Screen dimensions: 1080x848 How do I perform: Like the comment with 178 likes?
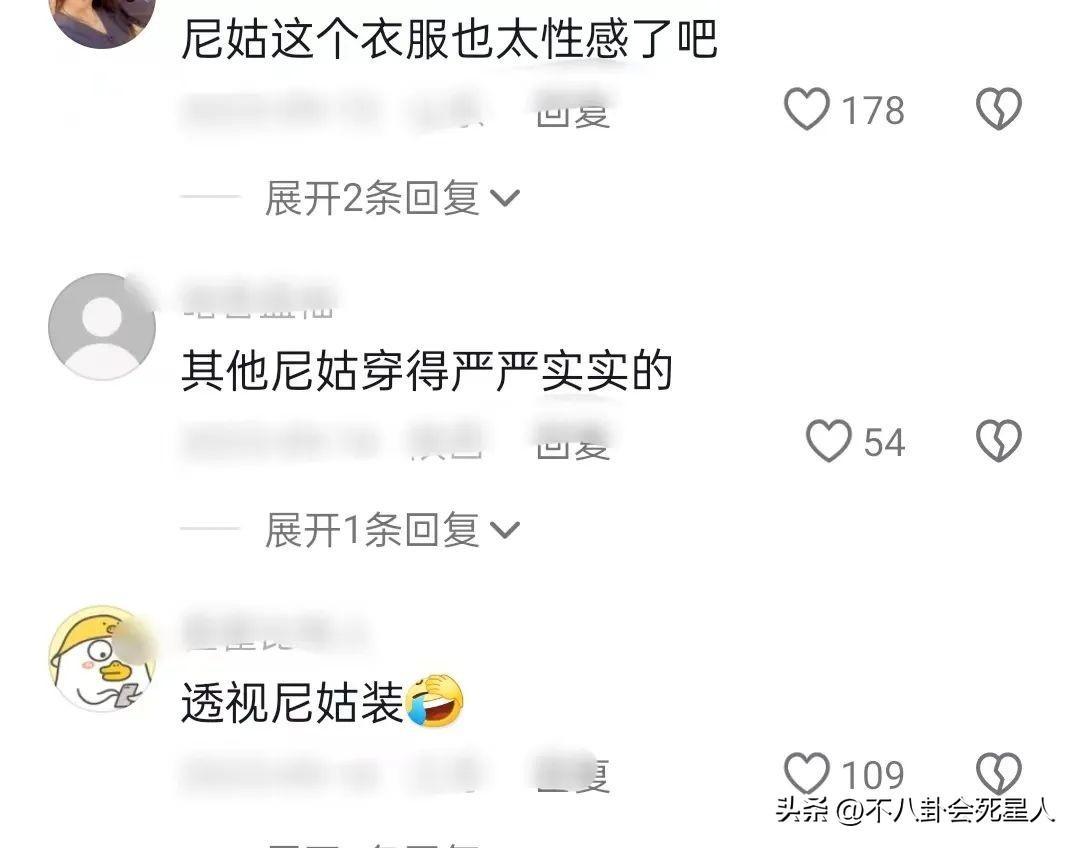coord(807,109)
